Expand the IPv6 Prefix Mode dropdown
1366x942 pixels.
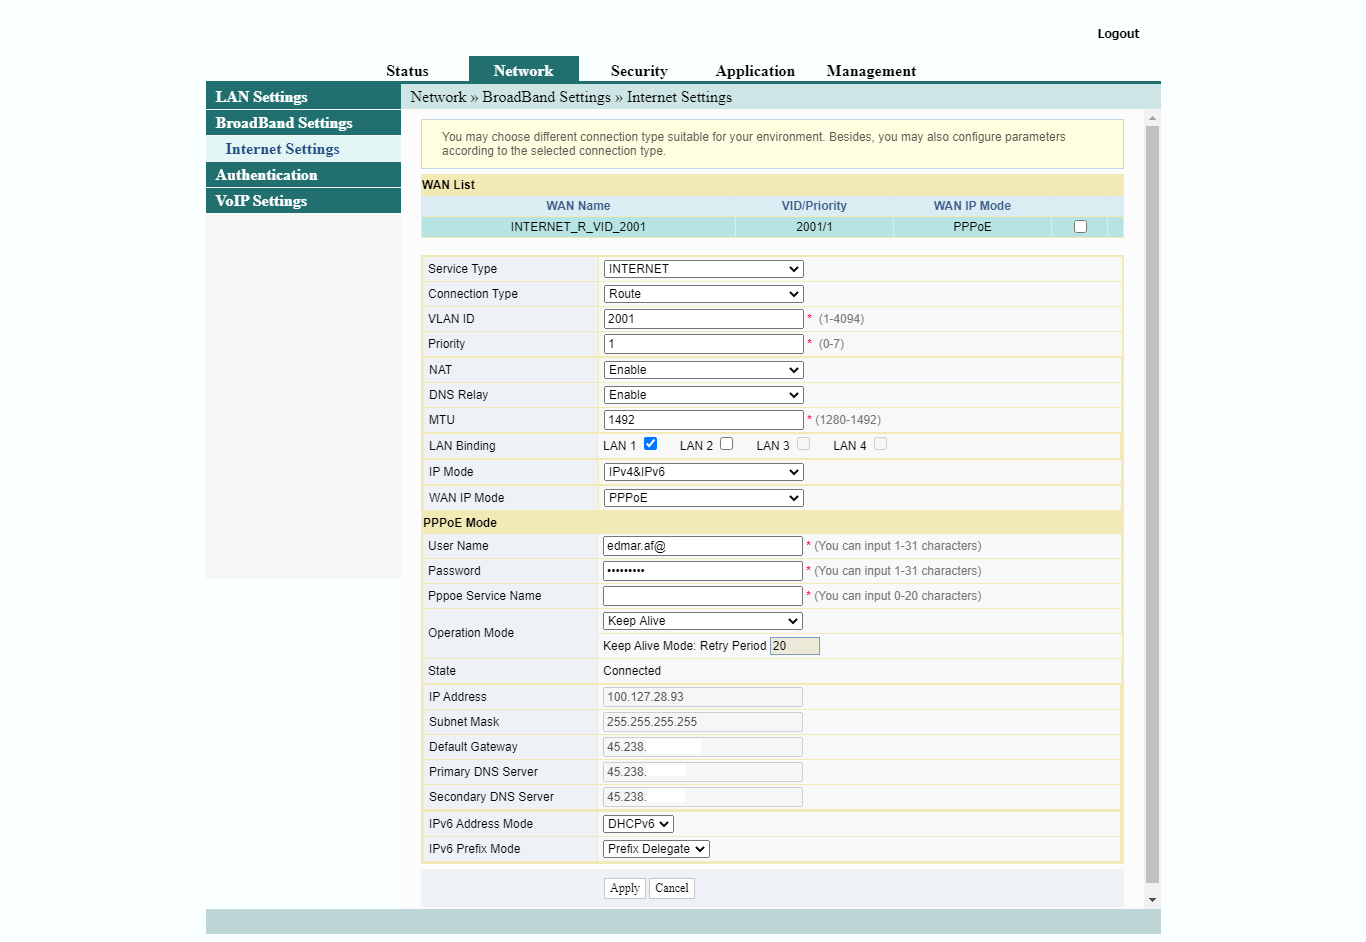[x=656, y=849]
